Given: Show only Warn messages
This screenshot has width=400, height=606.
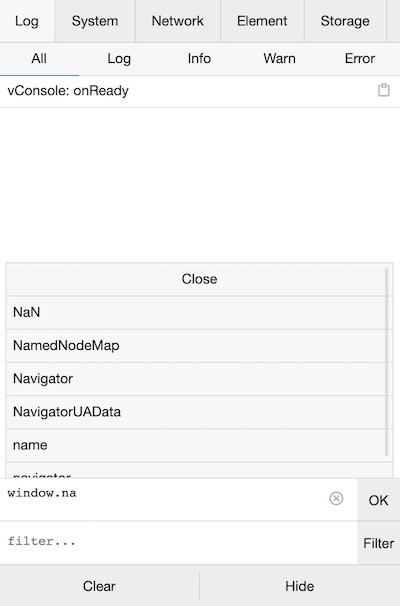Looking at the screenshot, I should click(x=279, y=59).
